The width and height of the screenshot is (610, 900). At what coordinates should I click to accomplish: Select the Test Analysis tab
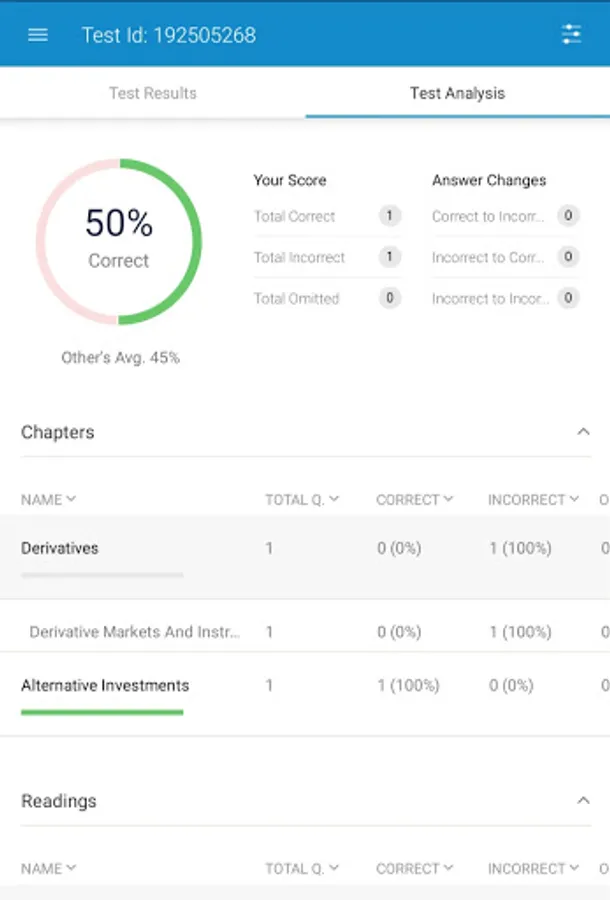tap(457, 93)
